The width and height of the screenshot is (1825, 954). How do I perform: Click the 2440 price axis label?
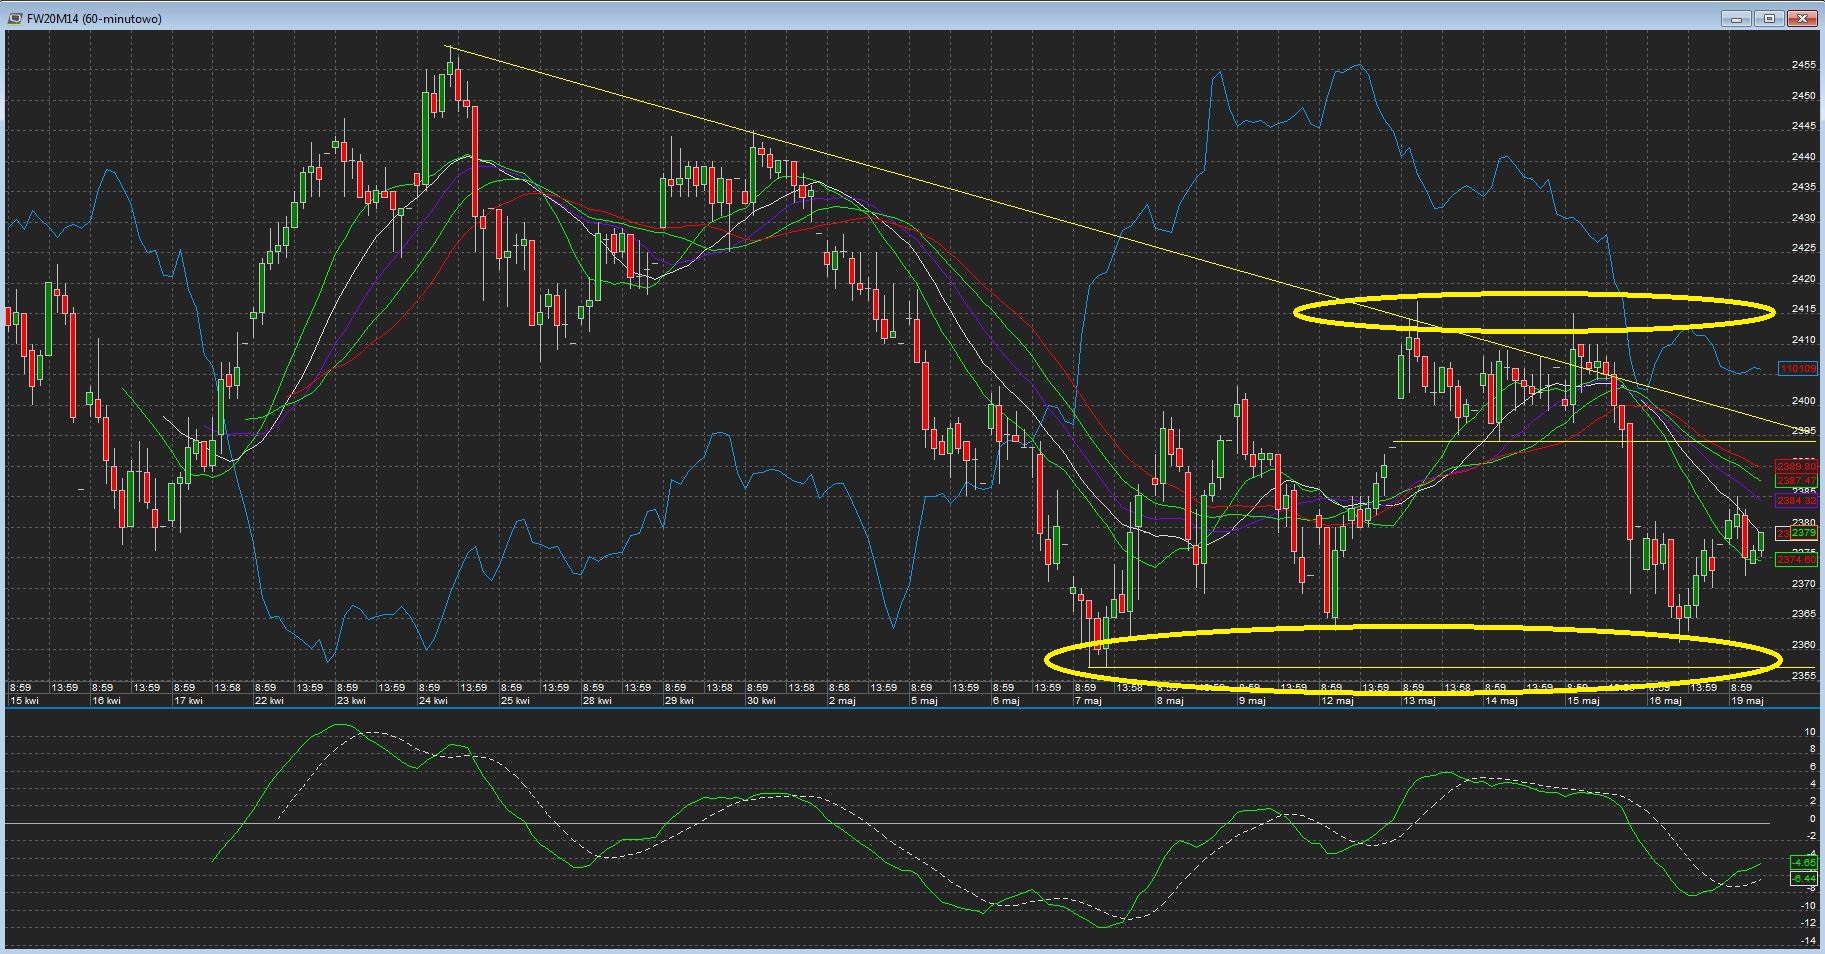(x=1804, y=157)
